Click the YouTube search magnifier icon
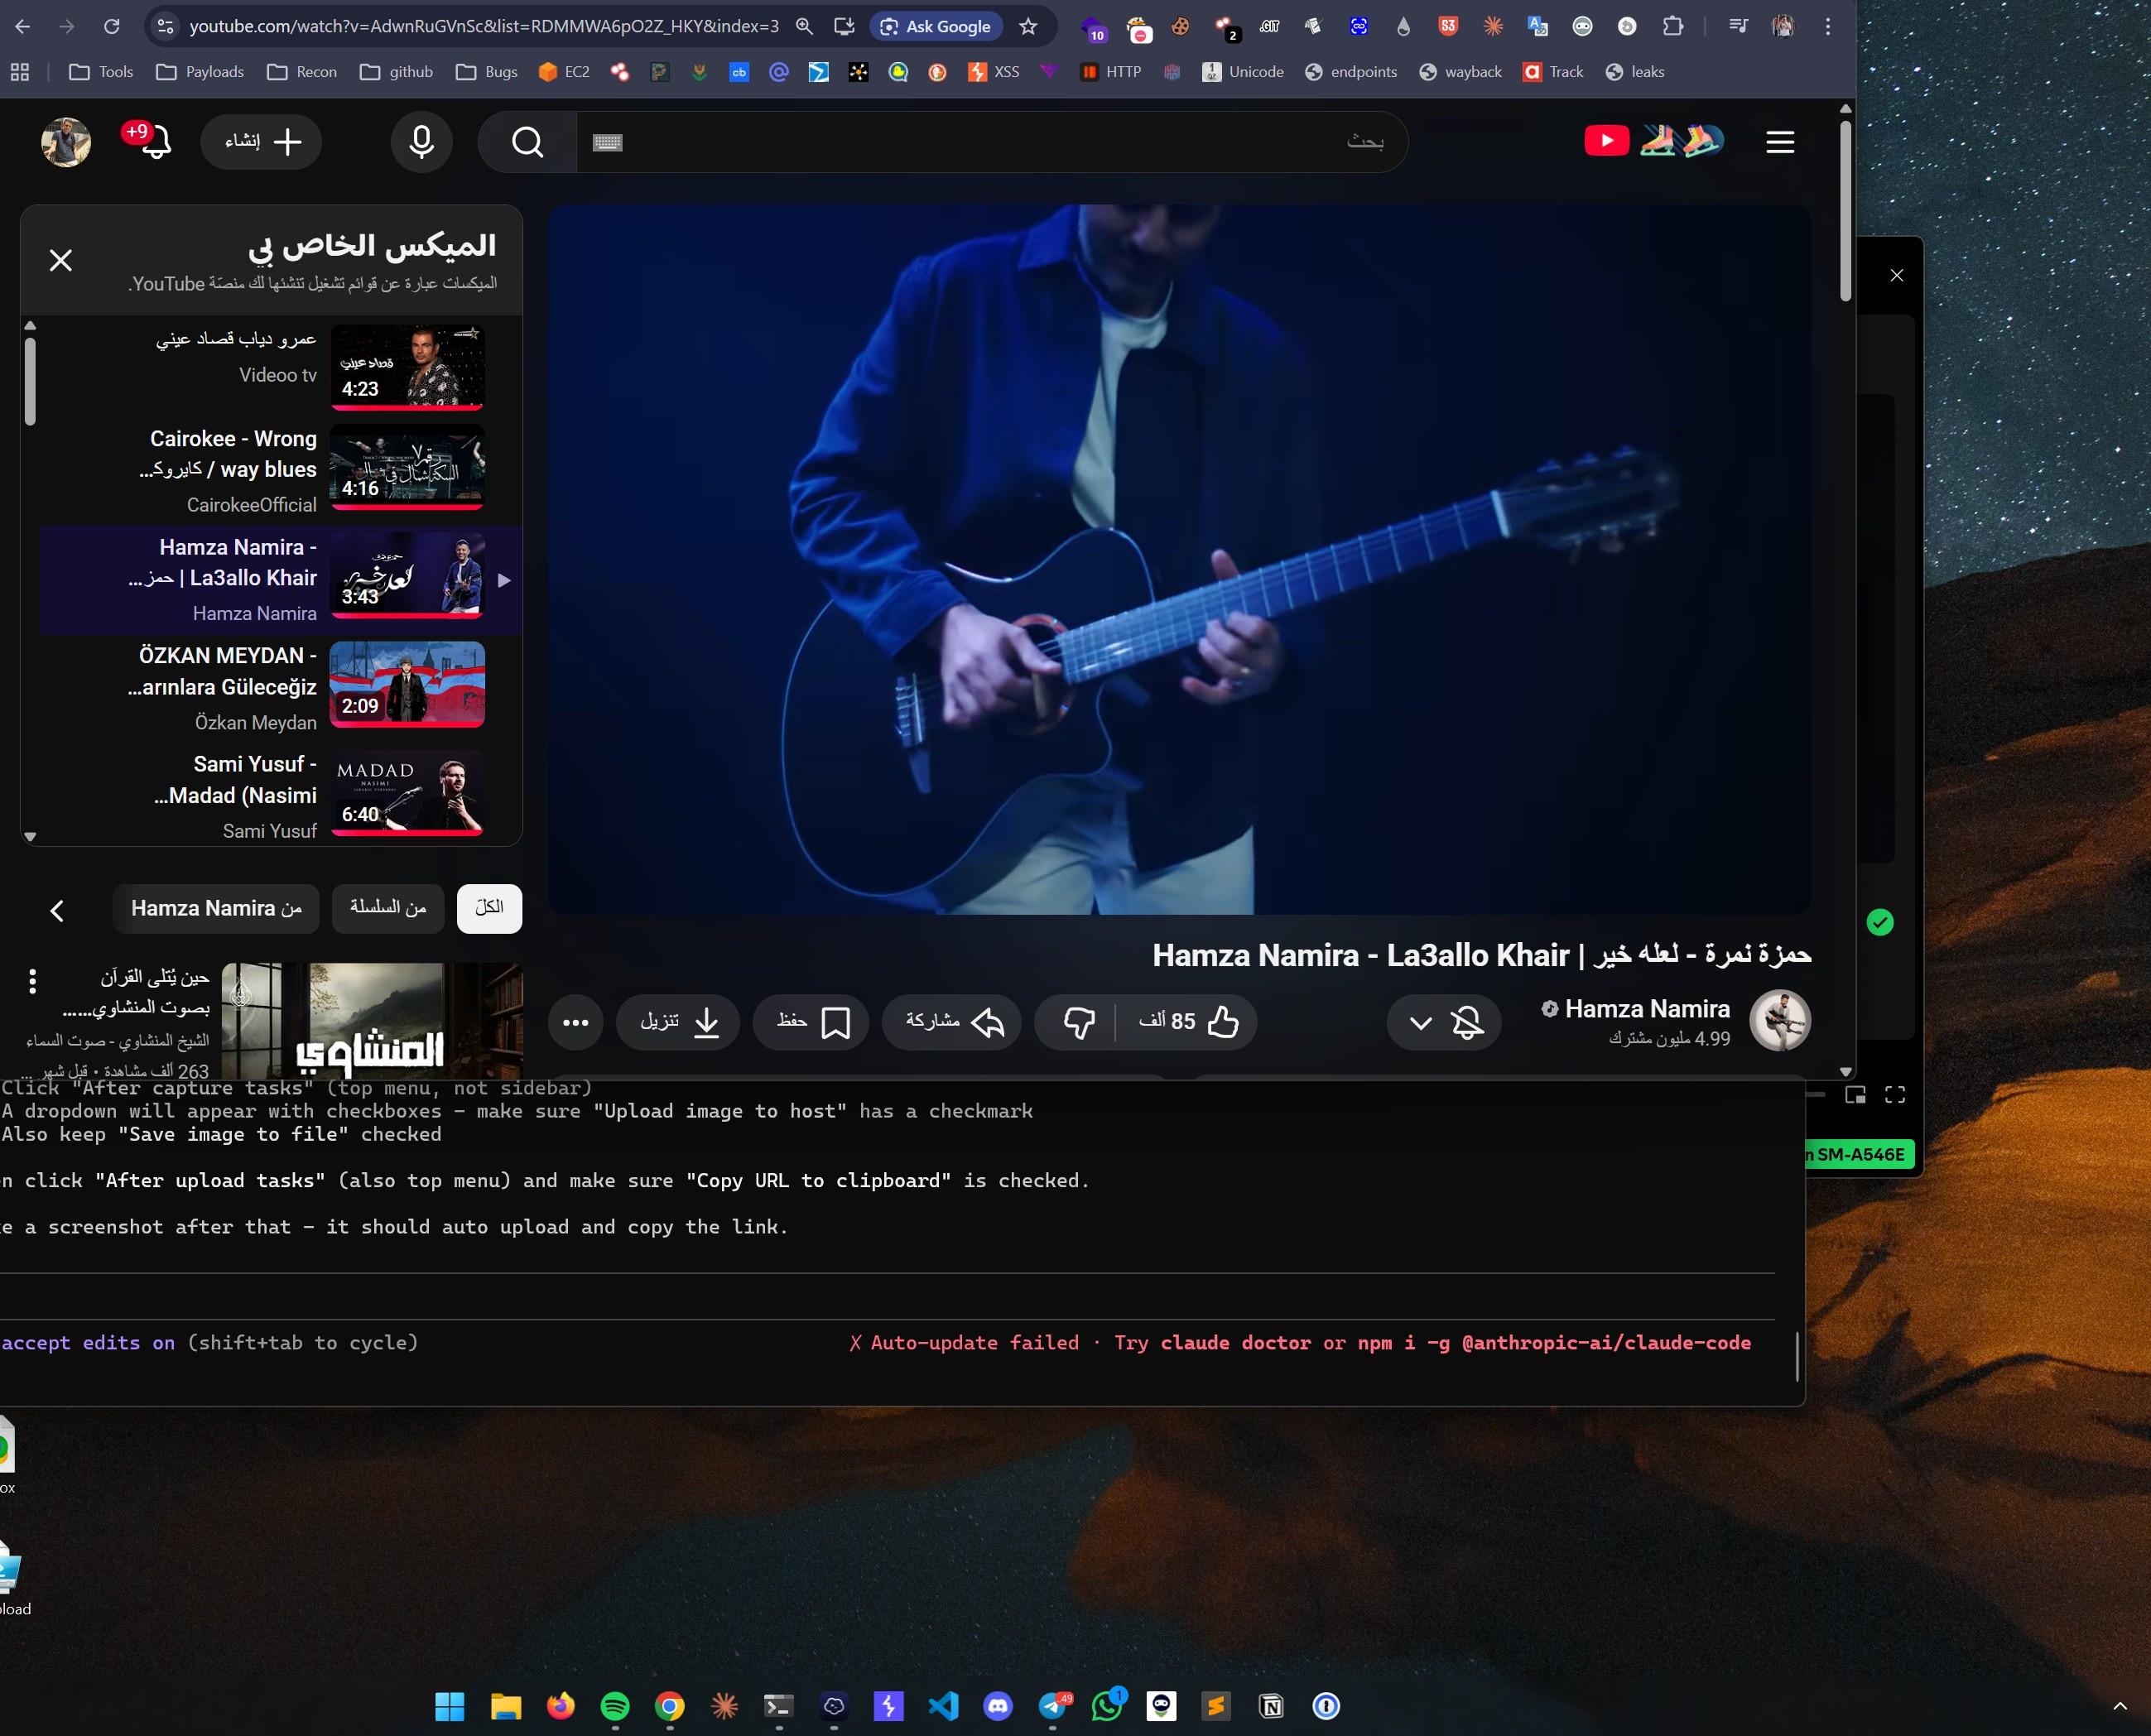The width and height of the screenshot is (2151, 1736). [x=527, y=142]
